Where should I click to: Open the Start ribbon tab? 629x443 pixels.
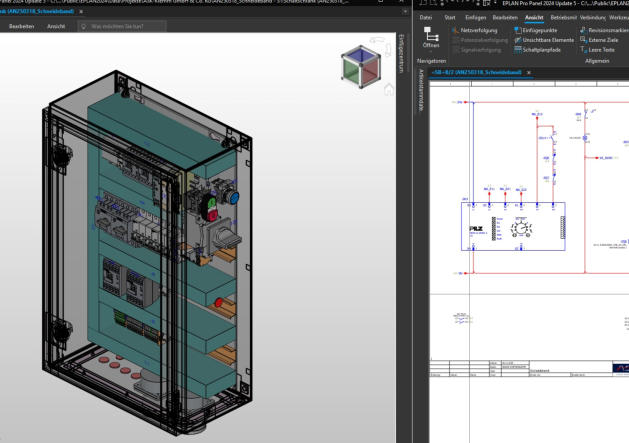[x=449, y=17]
